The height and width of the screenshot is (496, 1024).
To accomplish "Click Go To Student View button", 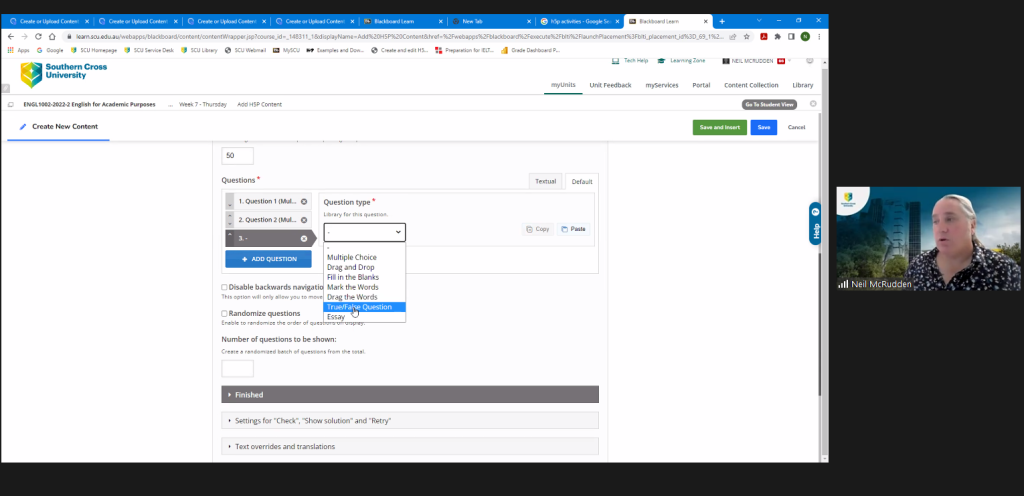I will [769, 104].
